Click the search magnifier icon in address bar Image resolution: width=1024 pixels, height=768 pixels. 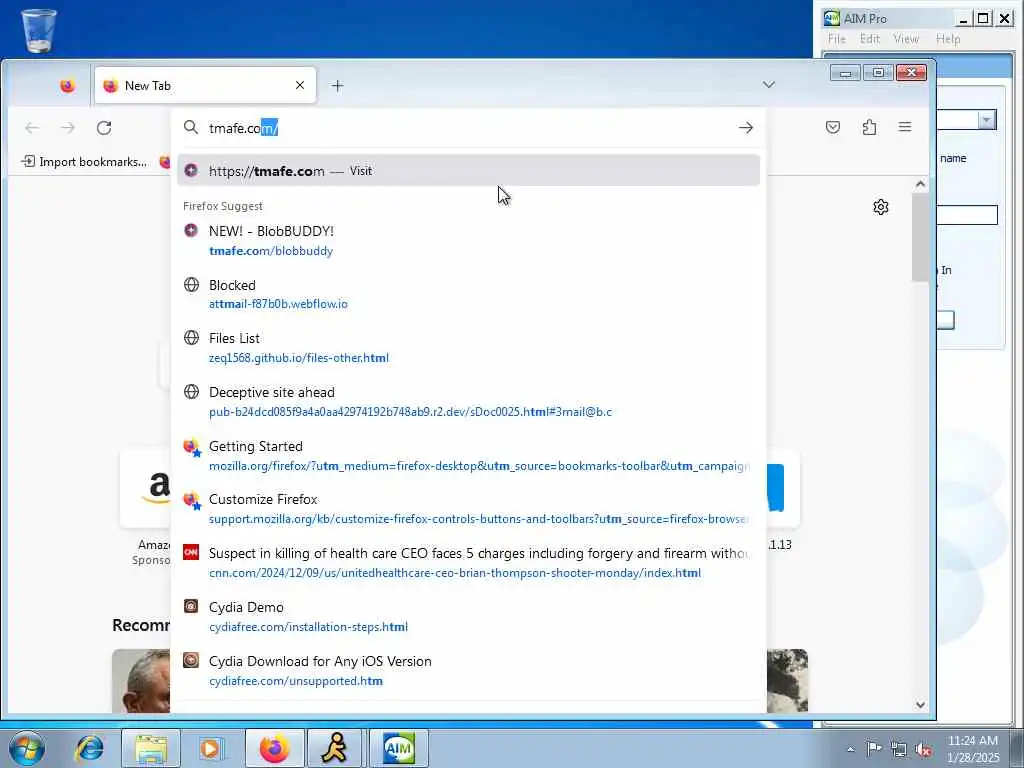tap(191, 127)
